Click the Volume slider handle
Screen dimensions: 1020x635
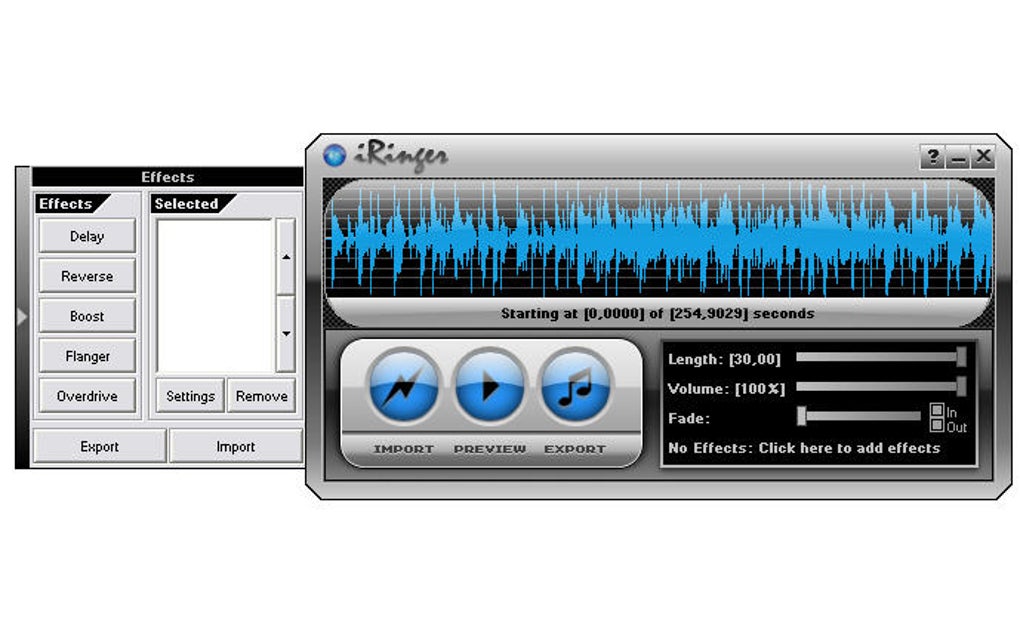(x=961, y=386)
